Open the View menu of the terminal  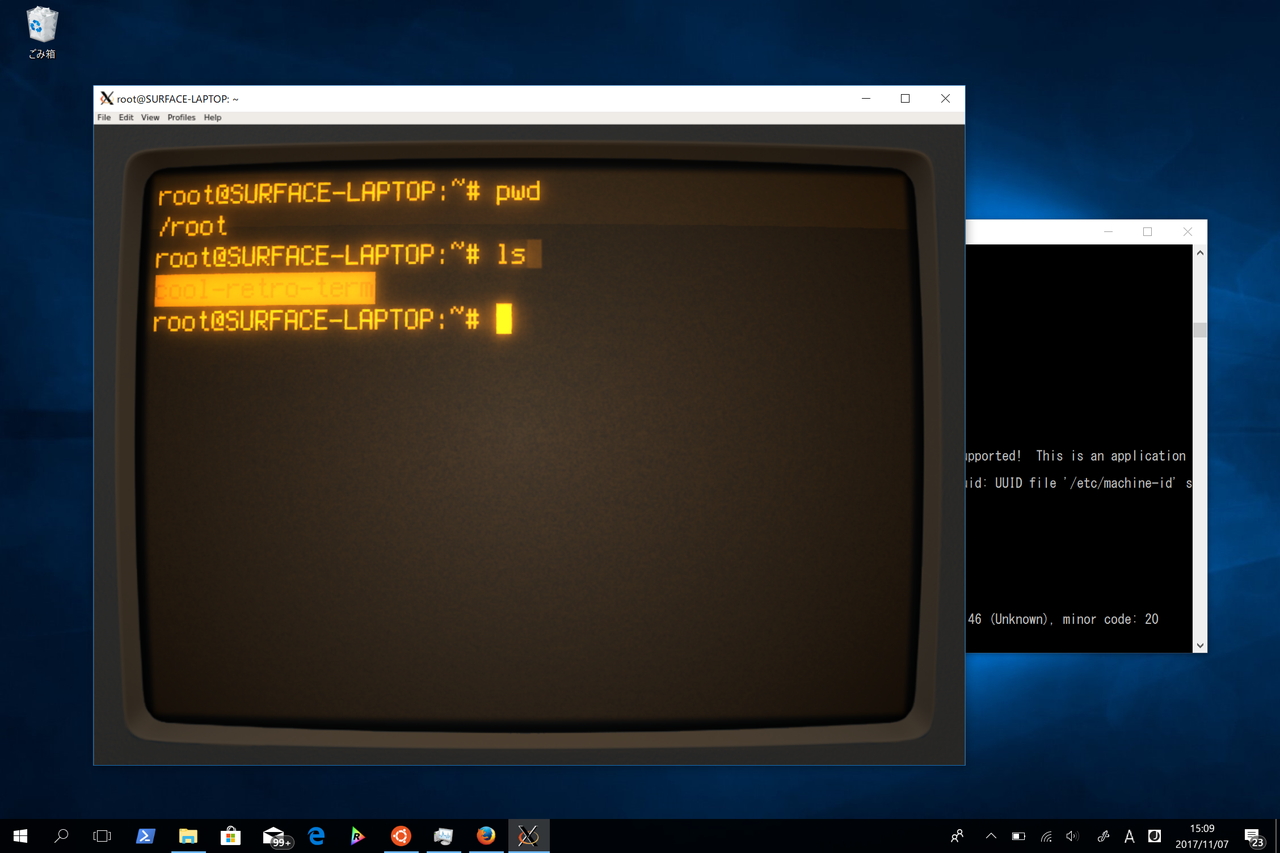(x=149, y=117)
